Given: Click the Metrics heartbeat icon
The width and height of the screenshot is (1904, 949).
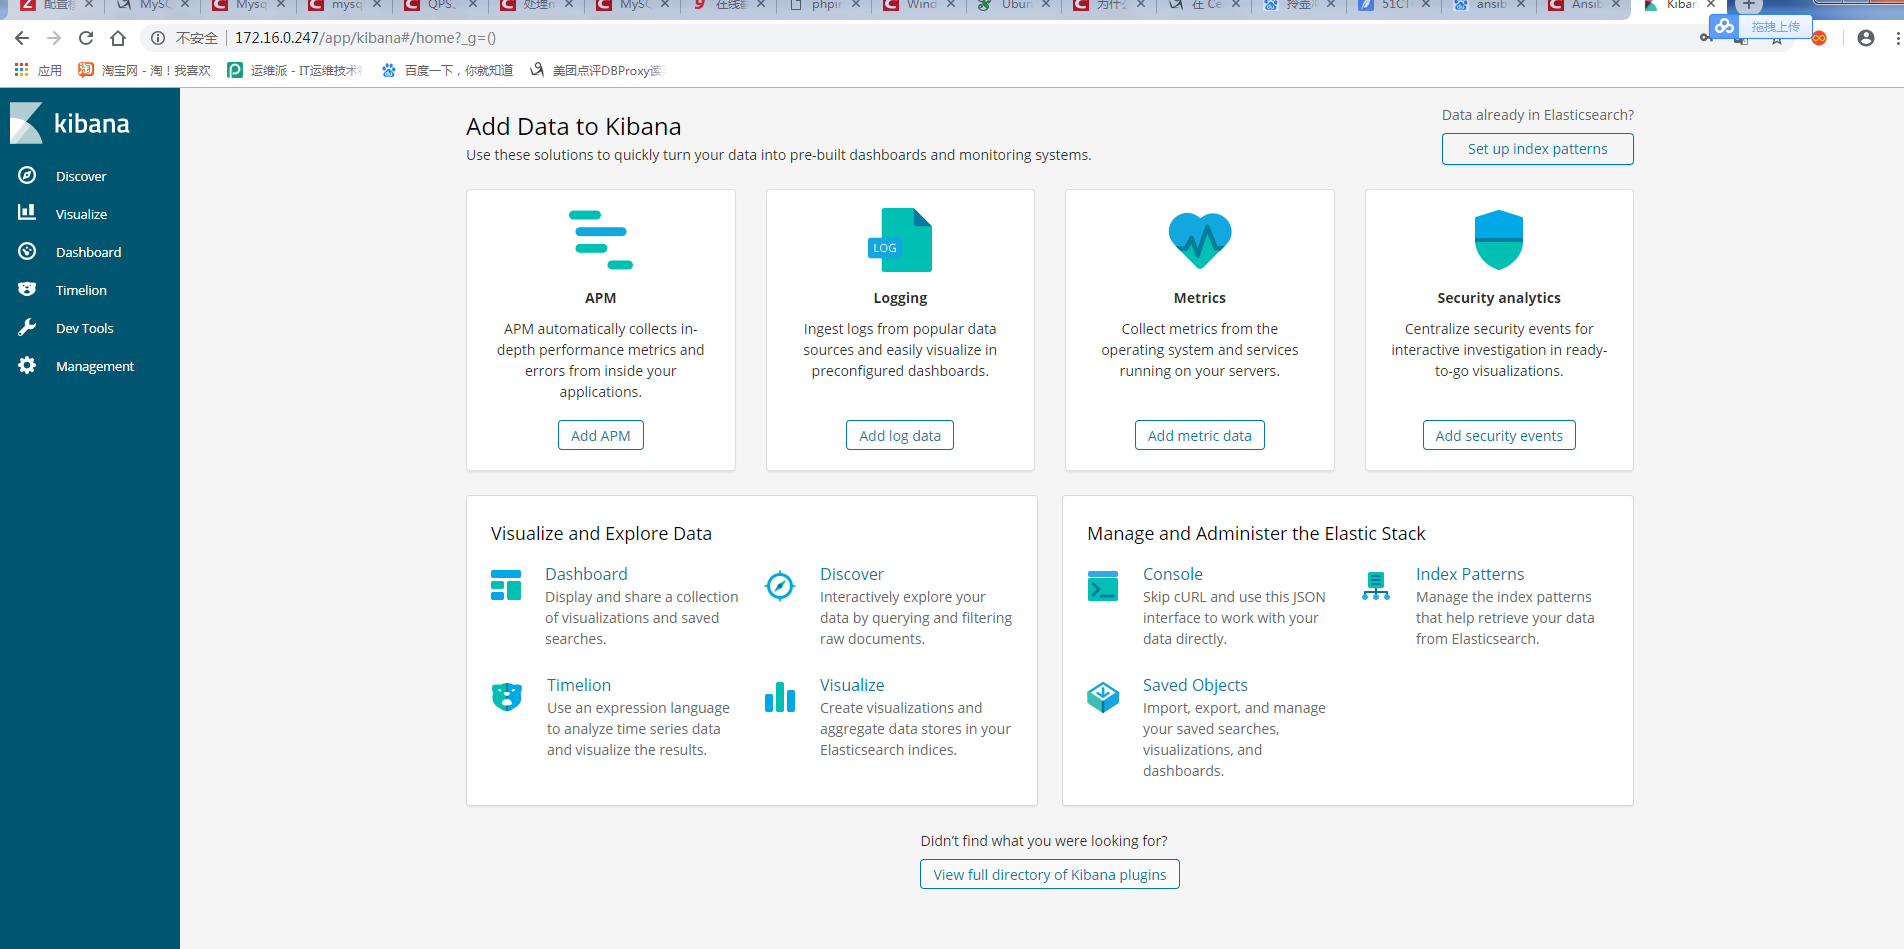Looking at the screenshot, I should (1200, 240).
